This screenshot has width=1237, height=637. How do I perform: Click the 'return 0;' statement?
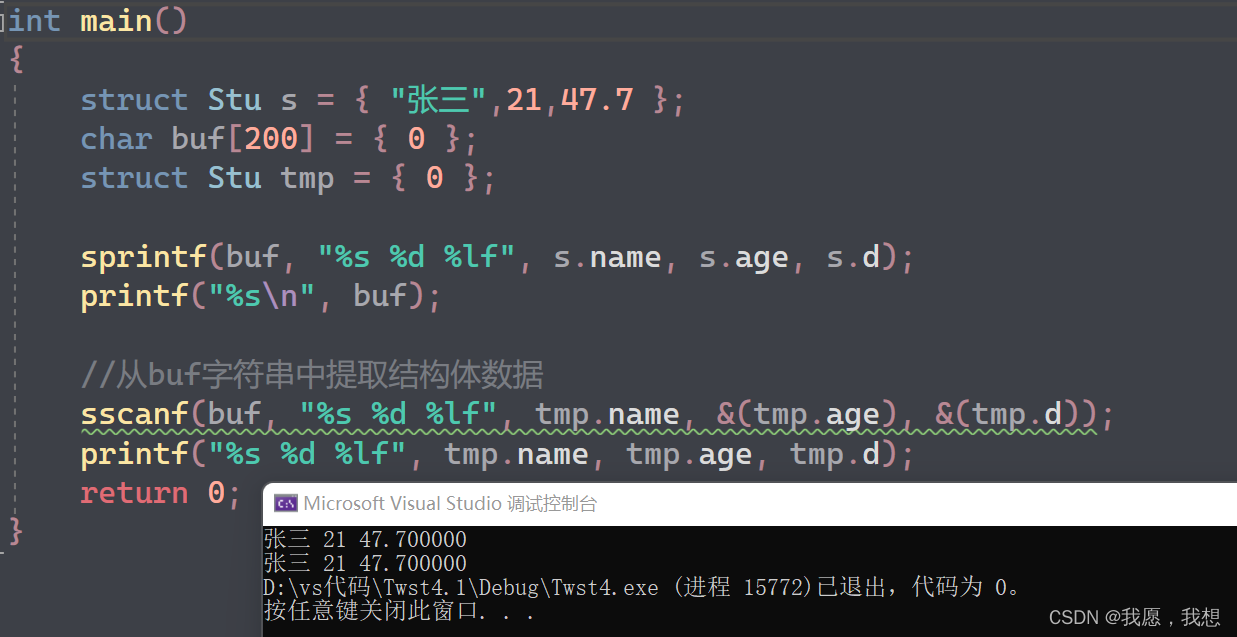pos(161,493)
